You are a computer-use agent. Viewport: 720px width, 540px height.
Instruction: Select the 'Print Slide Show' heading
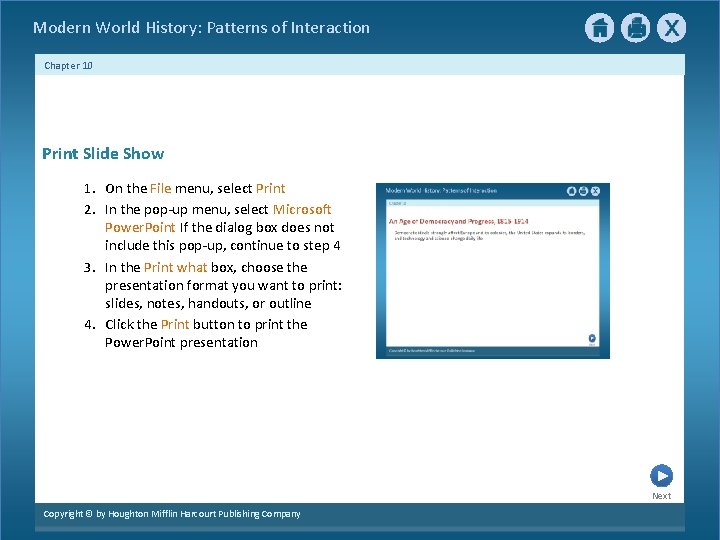coord(103,153)
